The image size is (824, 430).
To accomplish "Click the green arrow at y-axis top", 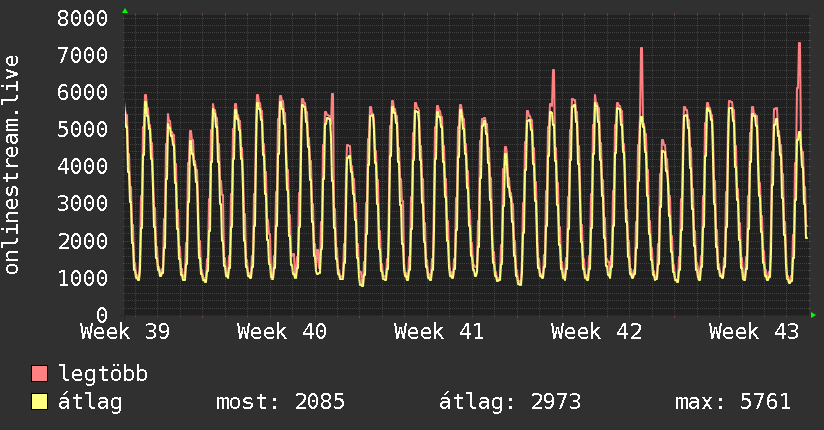I will point(125,11).
